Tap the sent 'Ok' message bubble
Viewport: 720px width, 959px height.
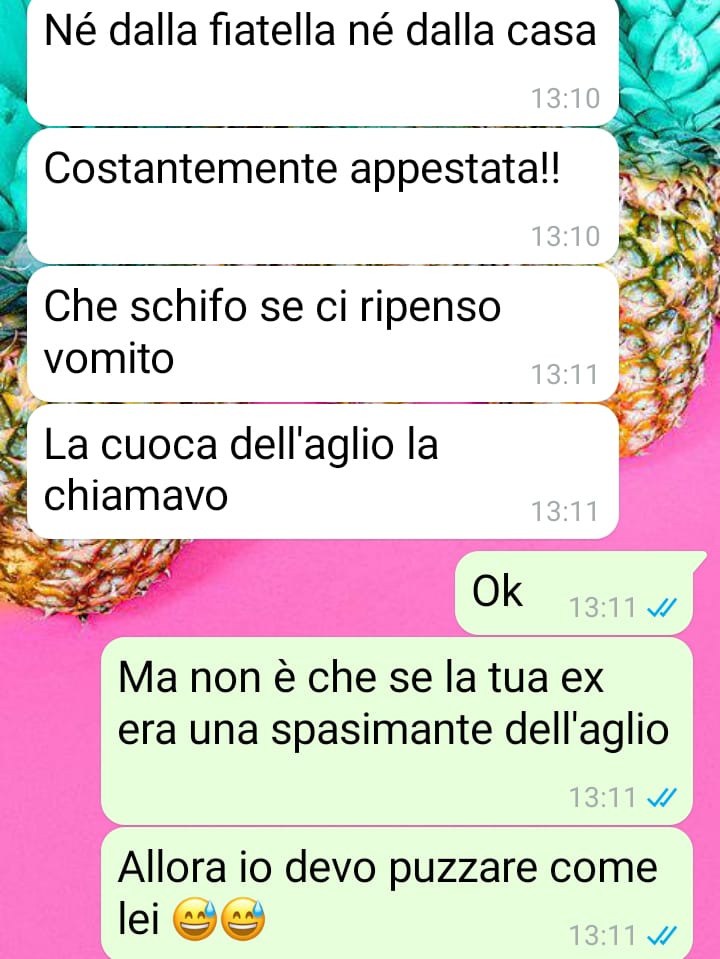pos(575,593)
